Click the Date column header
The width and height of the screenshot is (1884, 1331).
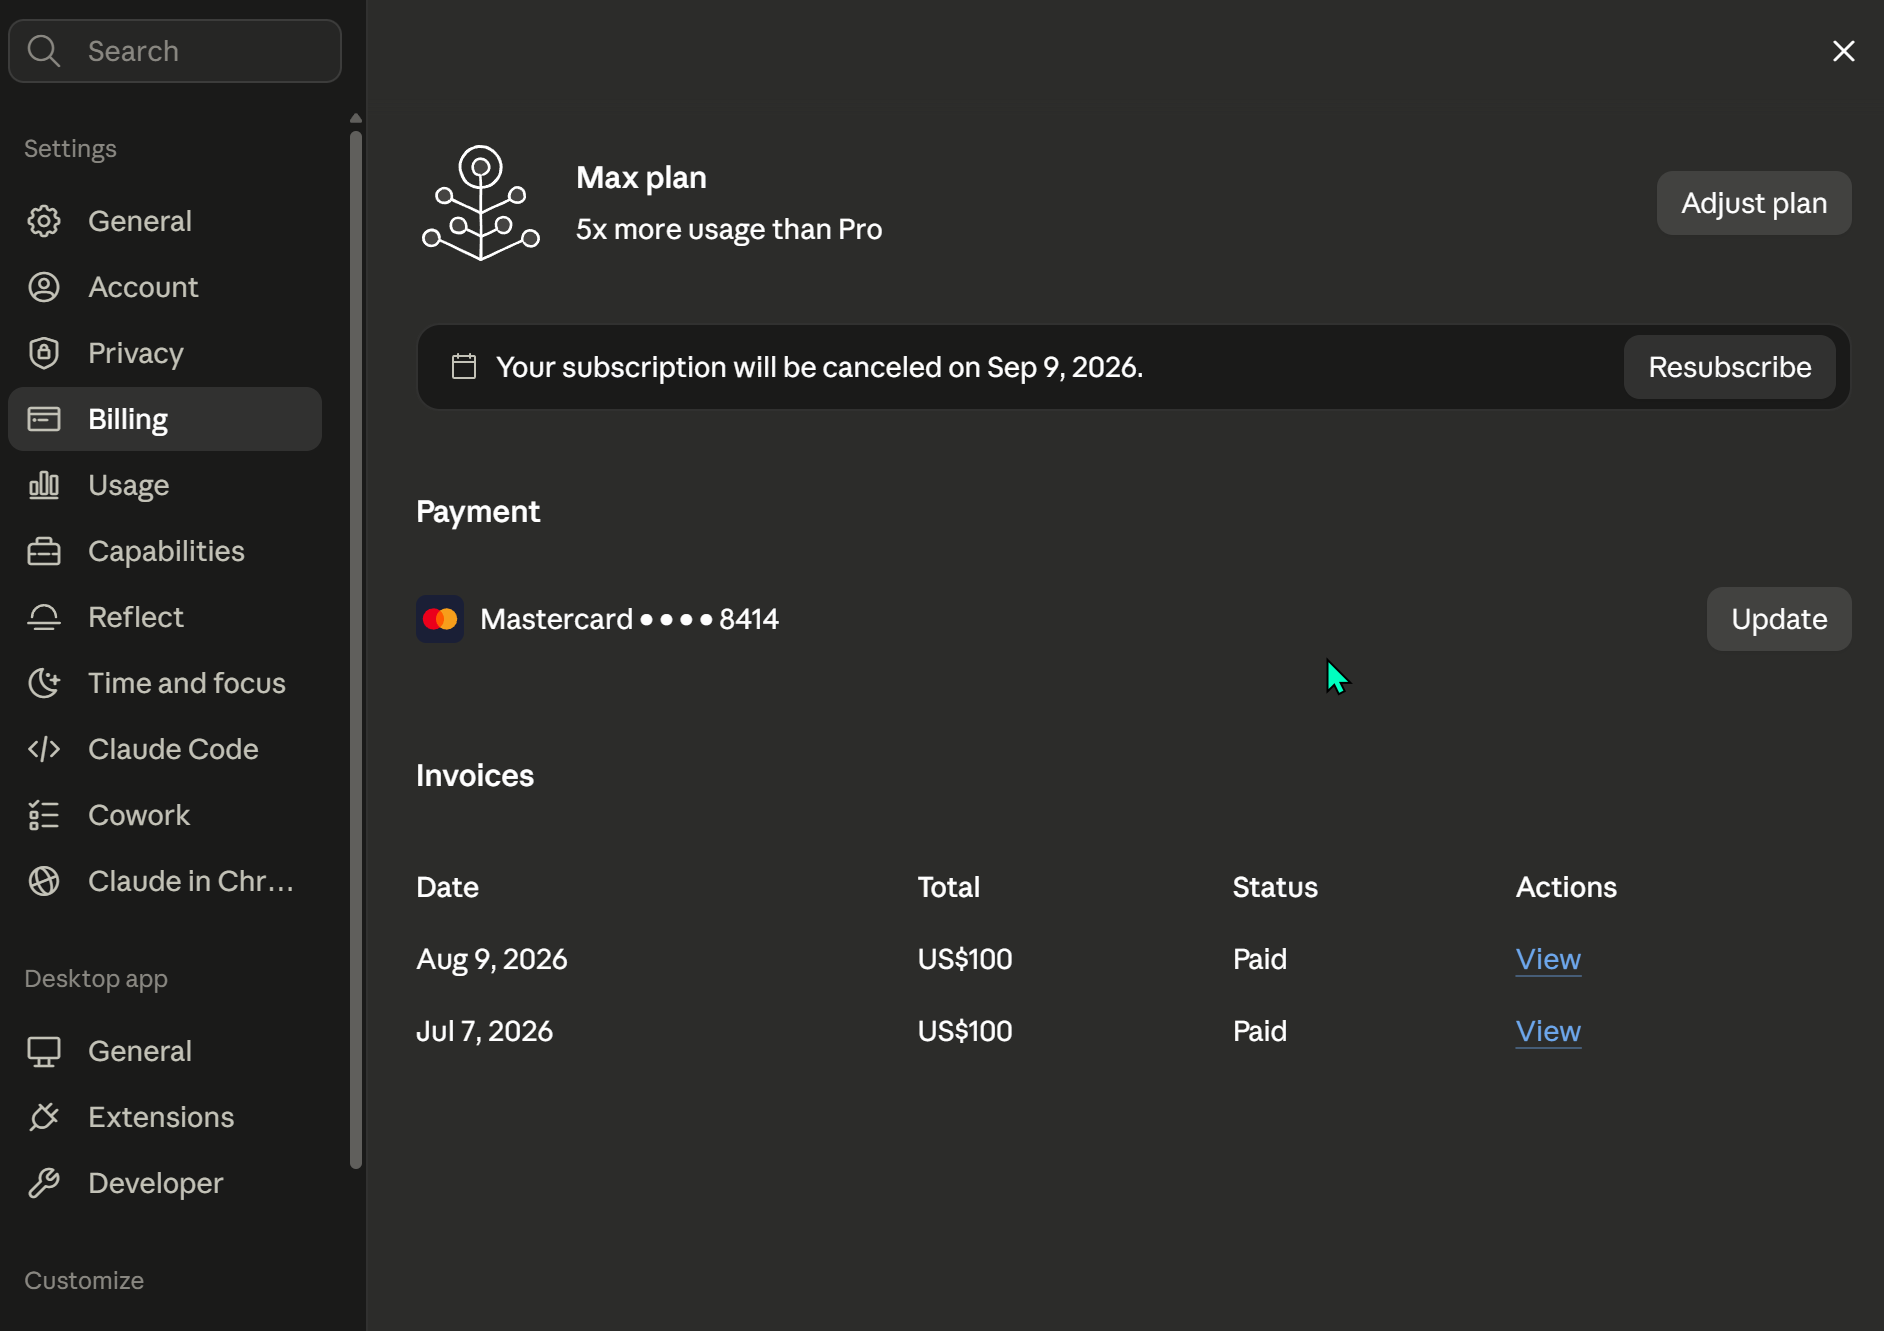[x=447, y=887]
